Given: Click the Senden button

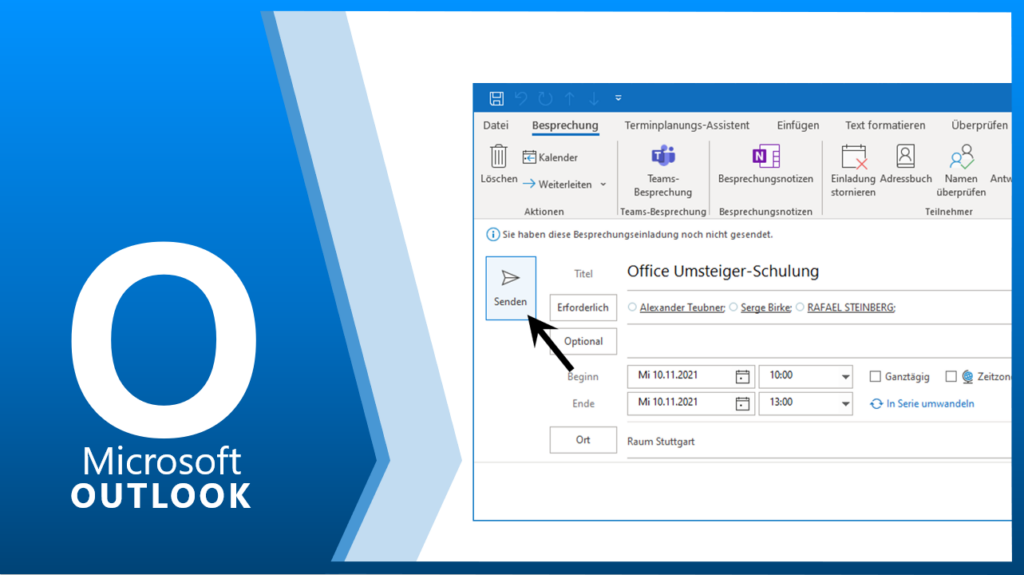Looking at the screenshot, I should 511,288.
